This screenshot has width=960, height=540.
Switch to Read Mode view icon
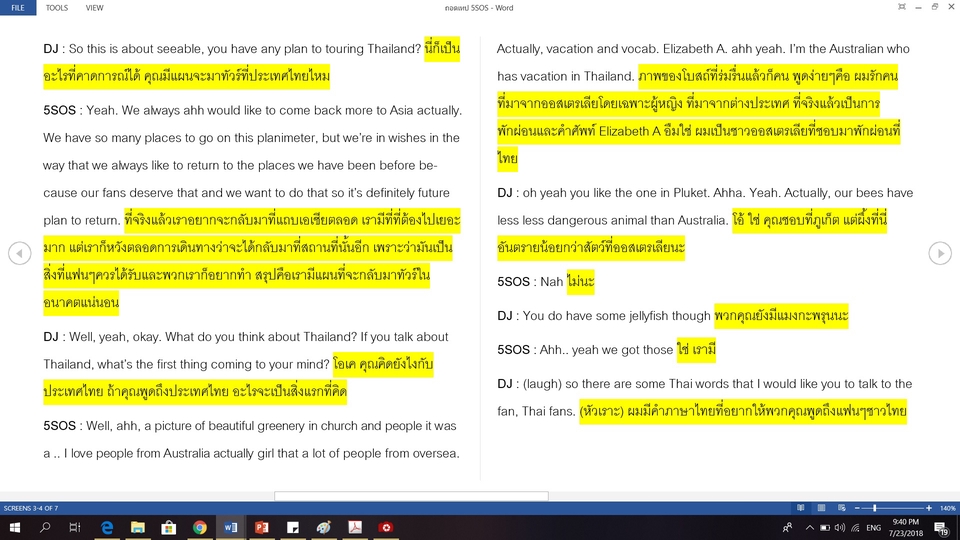pyautogui.click(x=800, y=508)
